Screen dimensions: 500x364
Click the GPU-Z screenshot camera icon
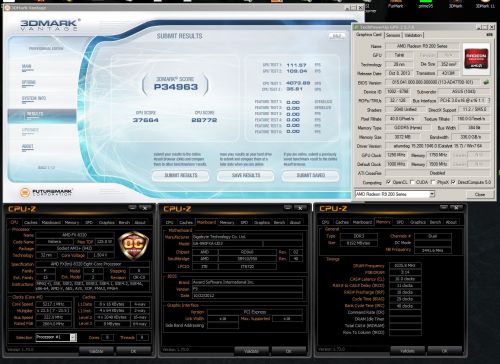pyautogui.click(x=489, y=35)
